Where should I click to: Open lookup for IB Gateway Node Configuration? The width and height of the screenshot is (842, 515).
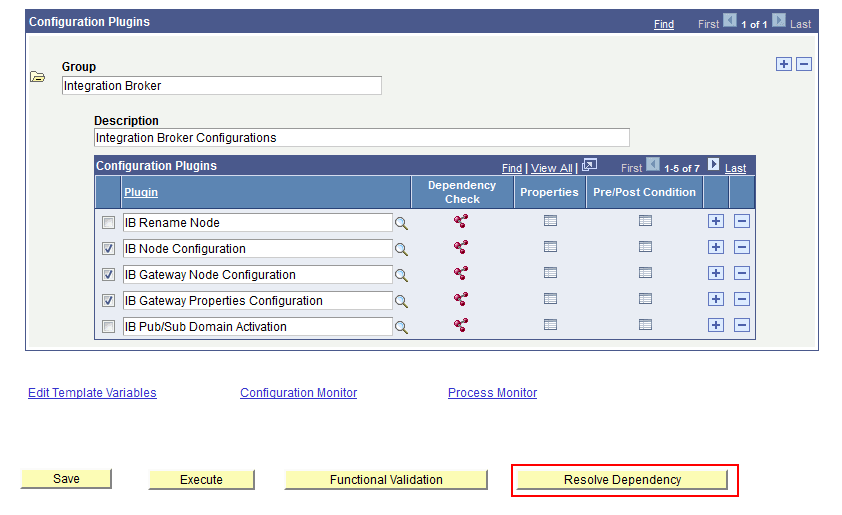tap(401, 275)
